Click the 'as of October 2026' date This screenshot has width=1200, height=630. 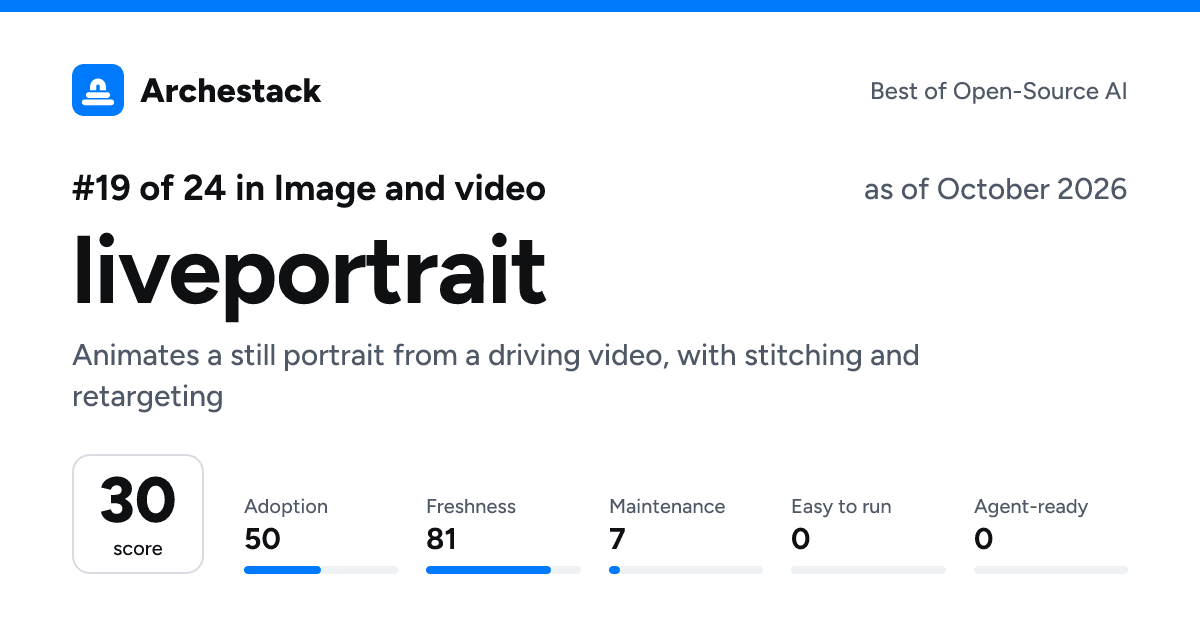point(996,189)
